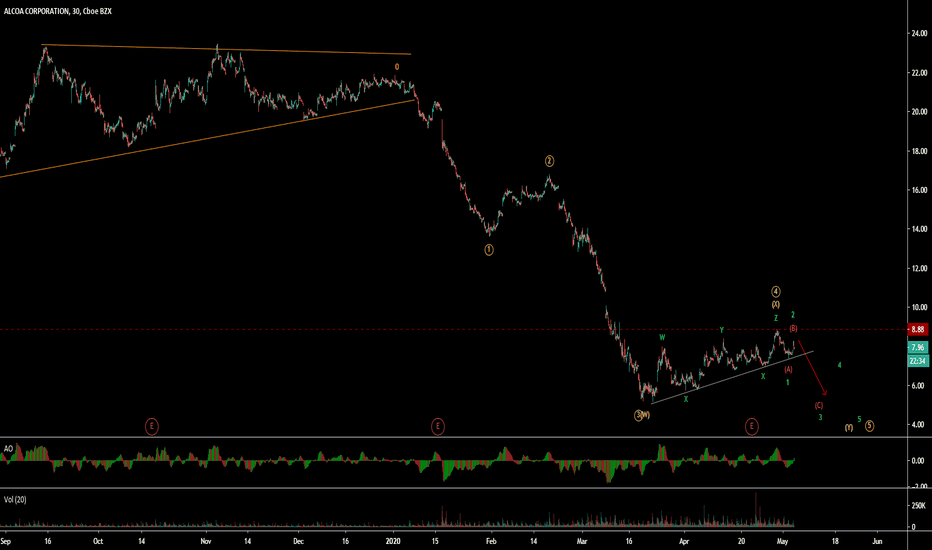Click the Nov date label
The width and height of the screenshot is (932, 550).
(206, 541)
